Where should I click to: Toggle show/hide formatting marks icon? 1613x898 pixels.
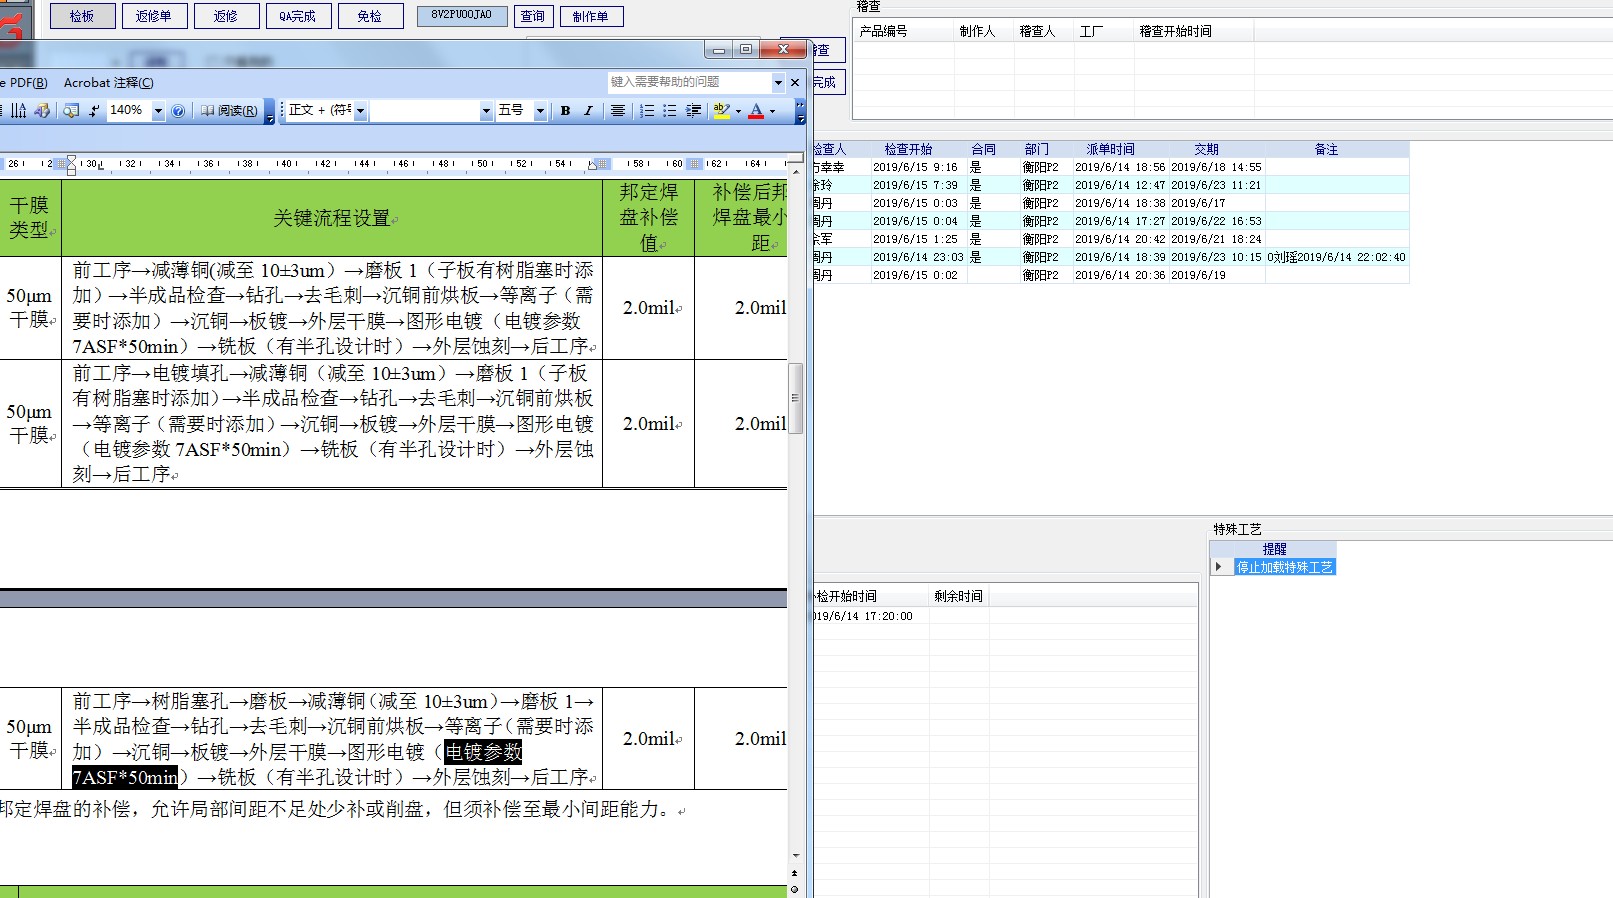(94, 111)
